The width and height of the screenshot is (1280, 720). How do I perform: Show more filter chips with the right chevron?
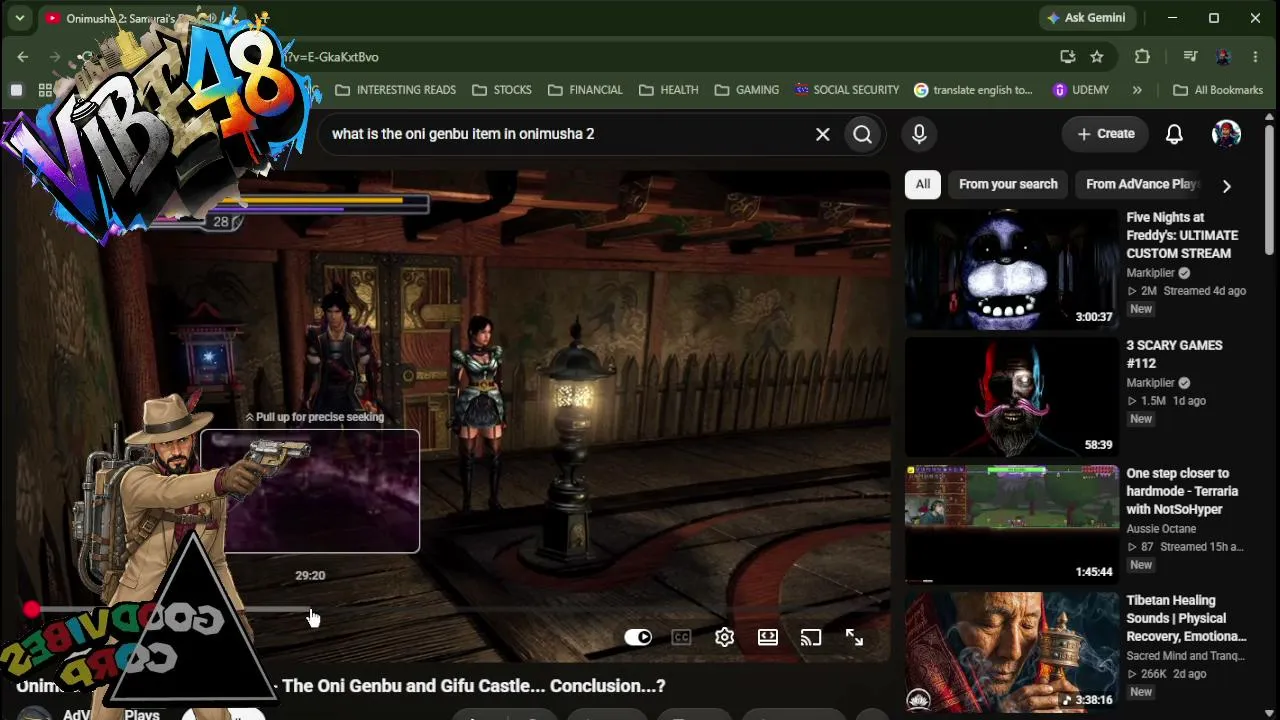pyautogui.click(x=1227, y=185)
